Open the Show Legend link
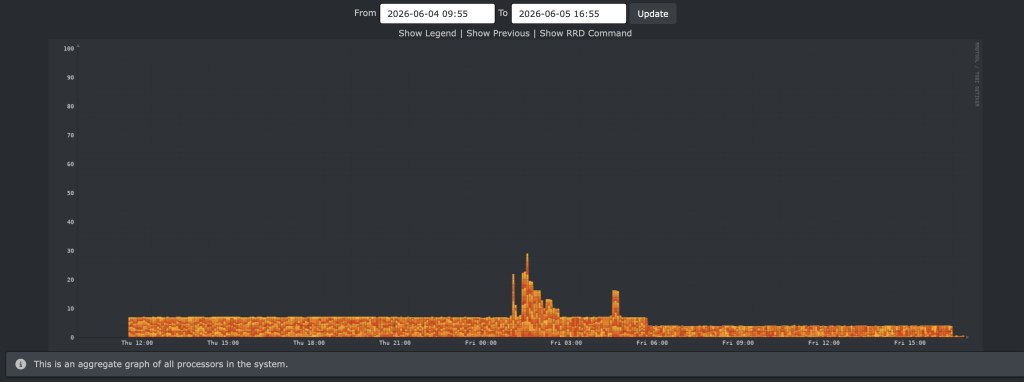1024x382 pixels. coord(427,33)
